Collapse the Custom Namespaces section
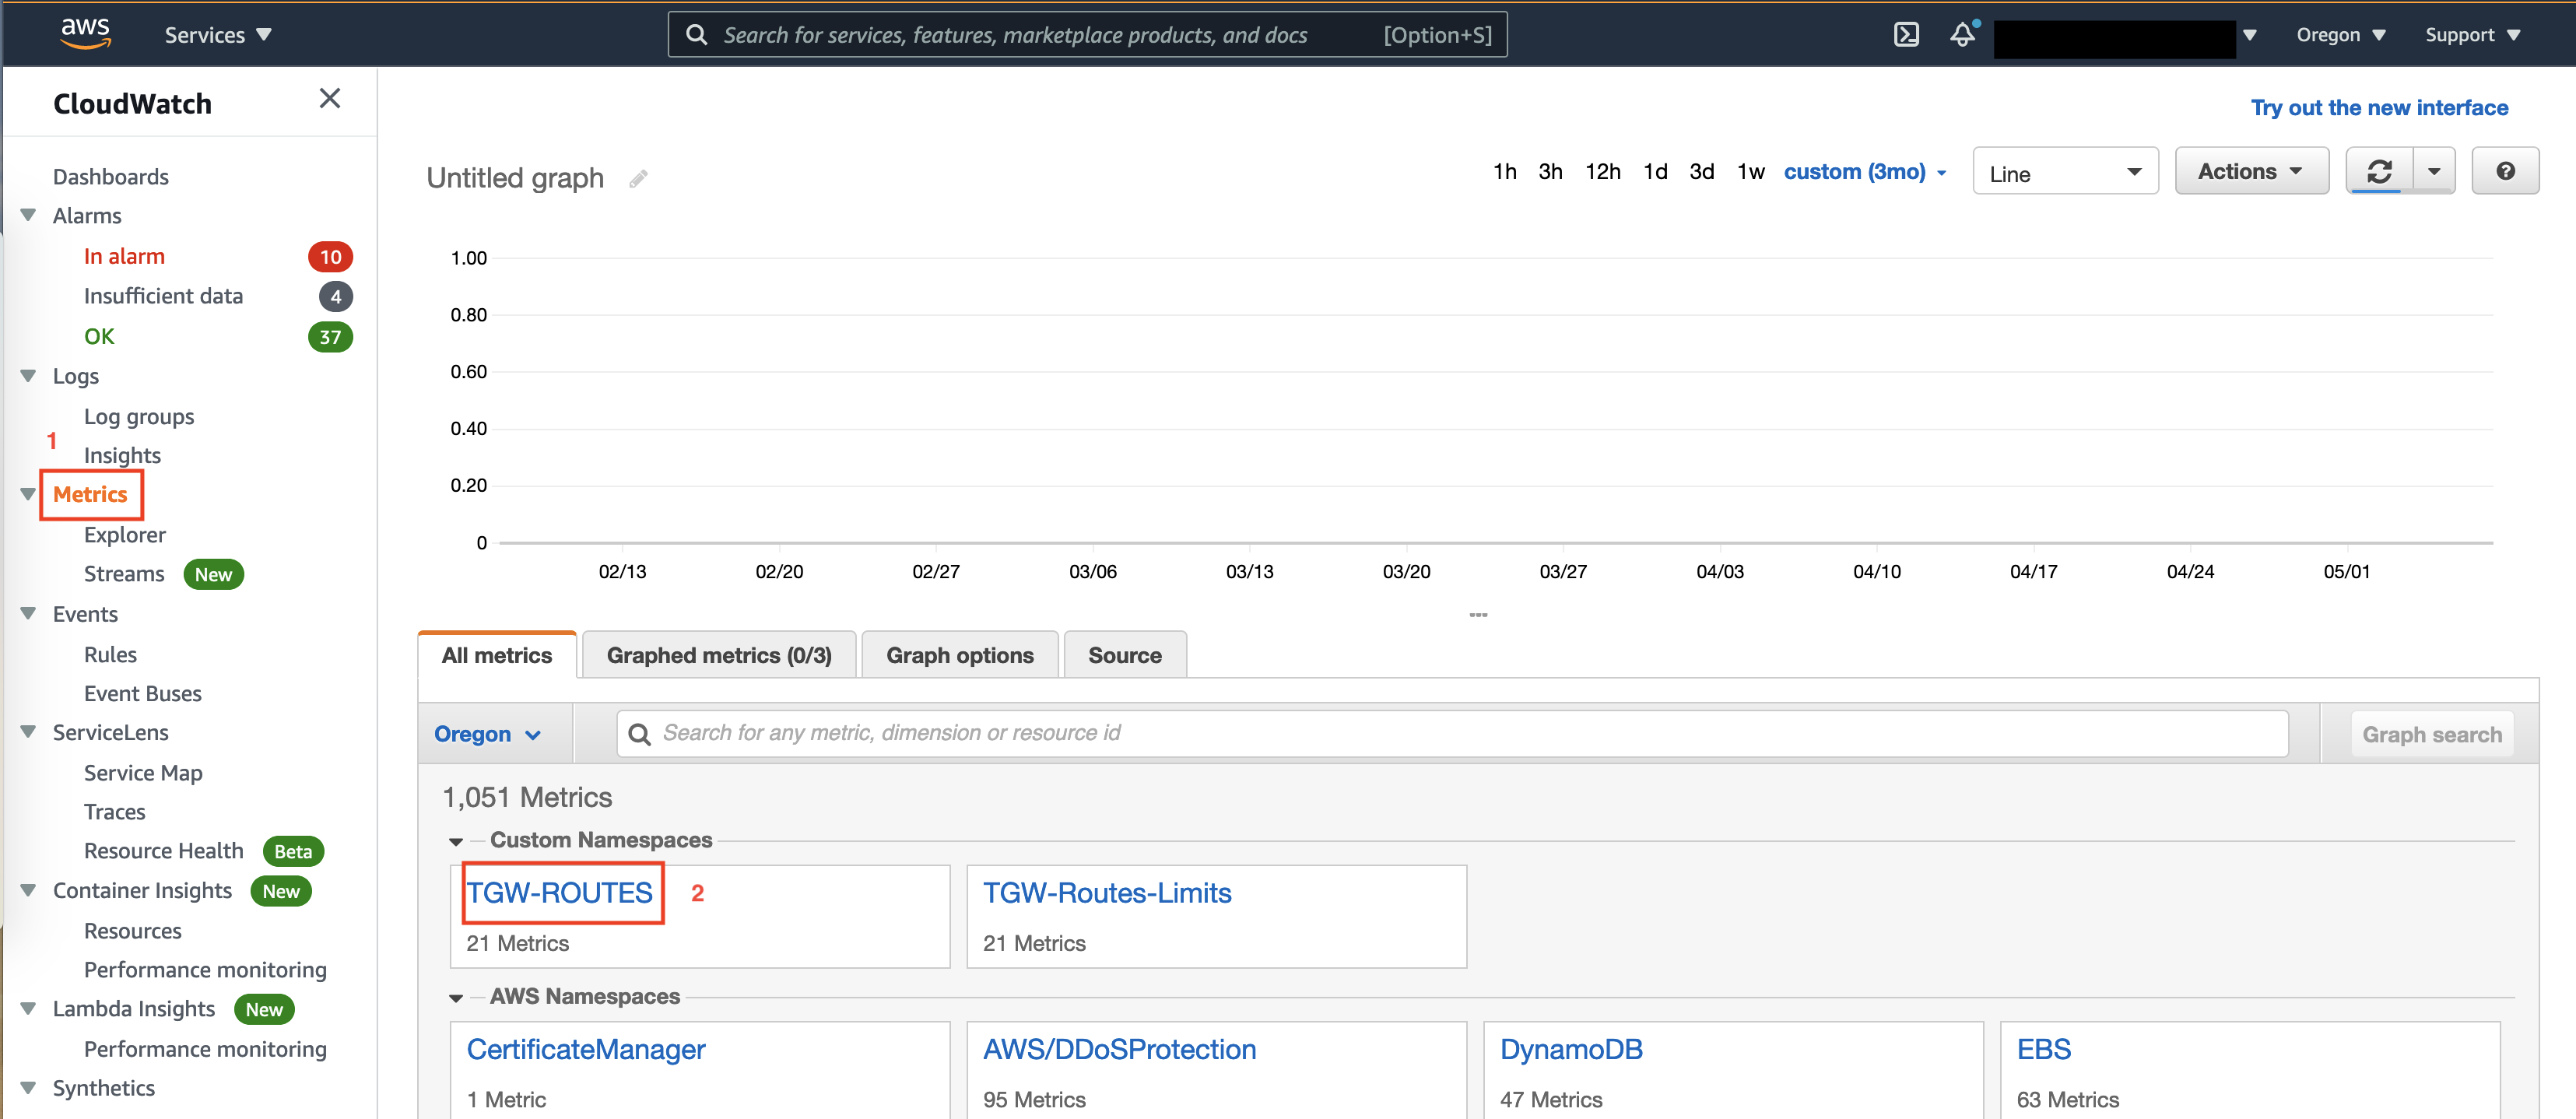 (x=456, y=841)
